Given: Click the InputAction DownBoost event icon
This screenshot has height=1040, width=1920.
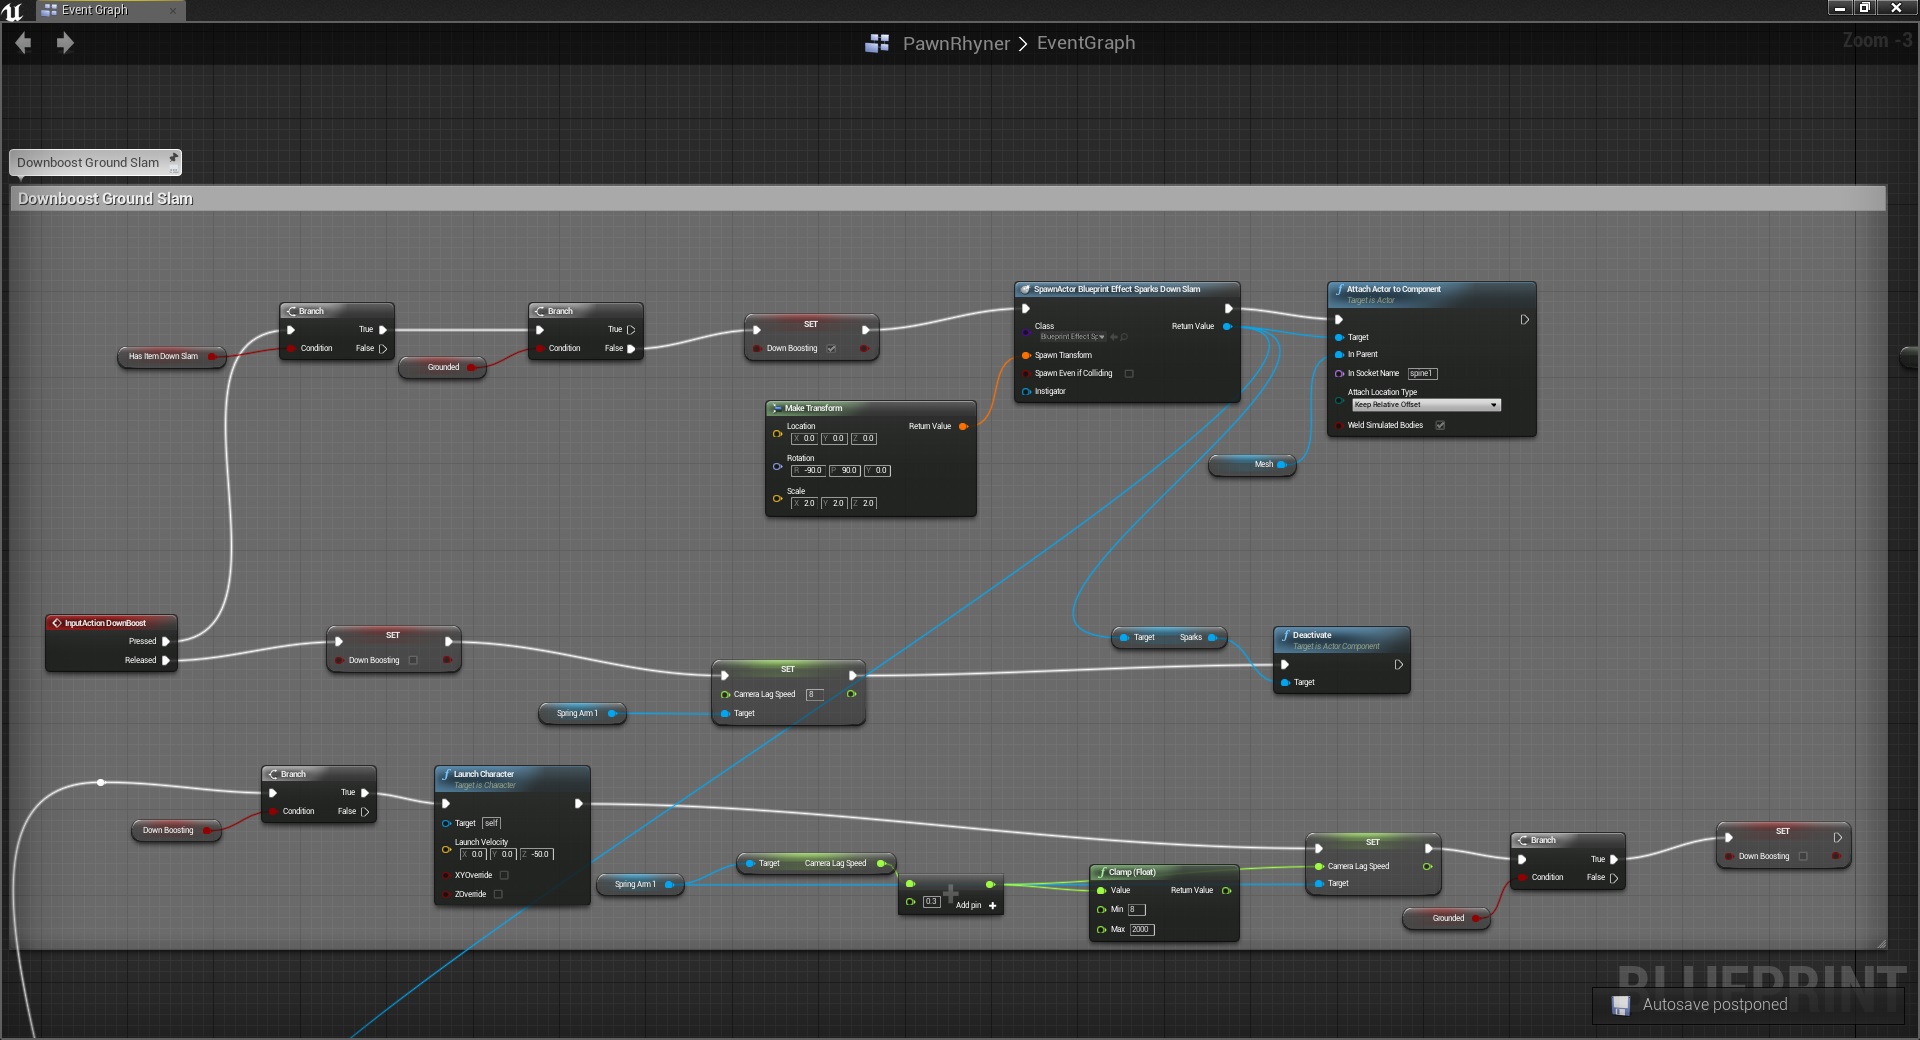Looking at the screenshot, I should (57, 623).
